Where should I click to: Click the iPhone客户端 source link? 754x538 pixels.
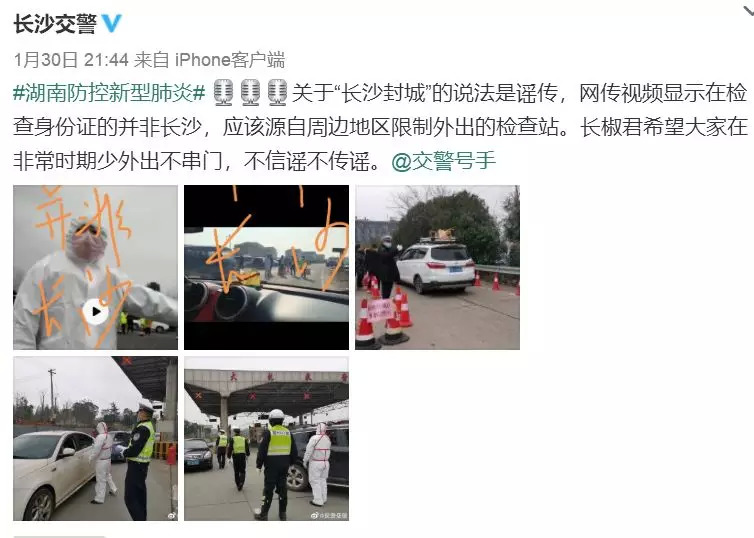pos(230,60)
